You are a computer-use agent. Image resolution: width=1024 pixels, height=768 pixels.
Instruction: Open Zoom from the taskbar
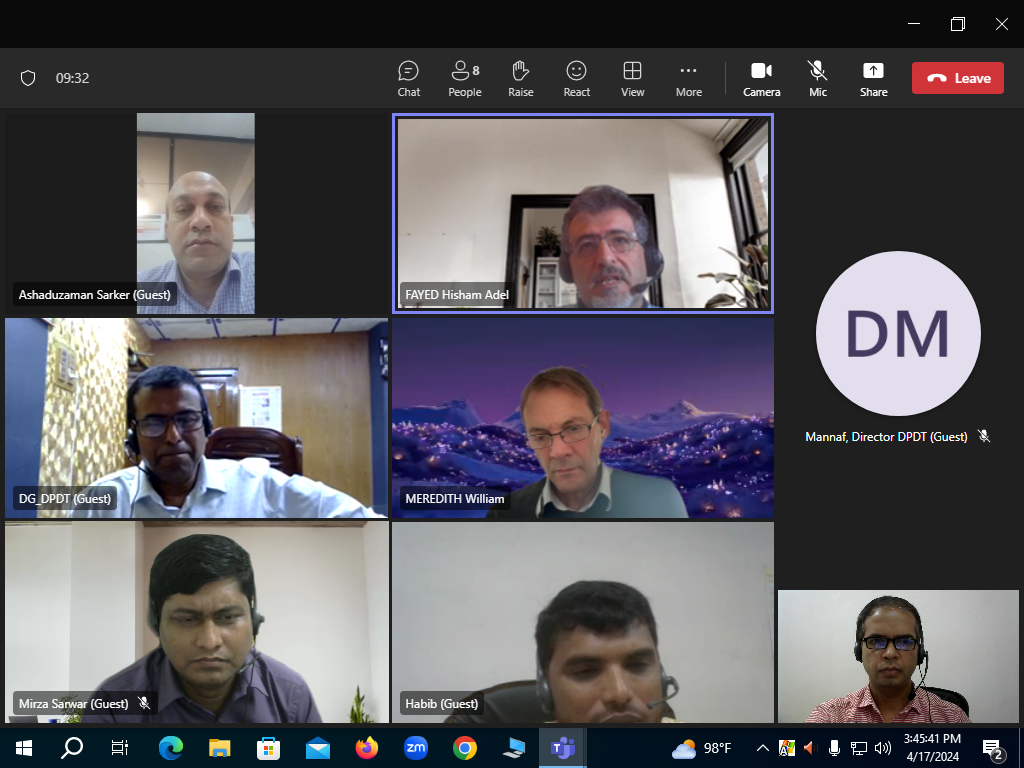click(416, 747)
